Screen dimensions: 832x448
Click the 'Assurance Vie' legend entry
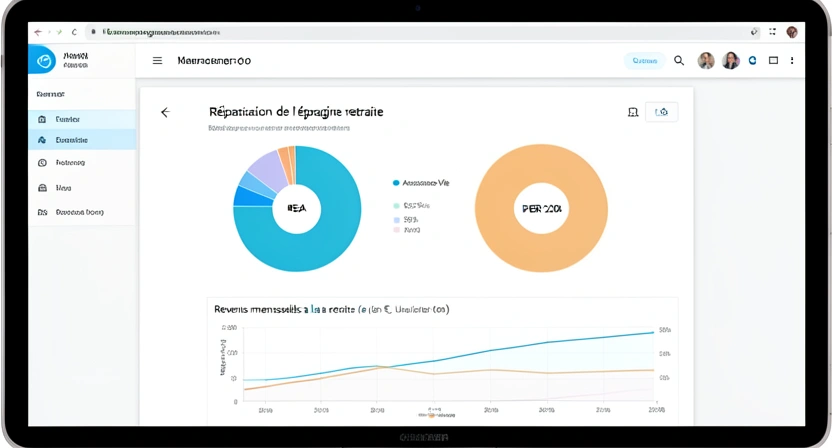coord(421,183)
